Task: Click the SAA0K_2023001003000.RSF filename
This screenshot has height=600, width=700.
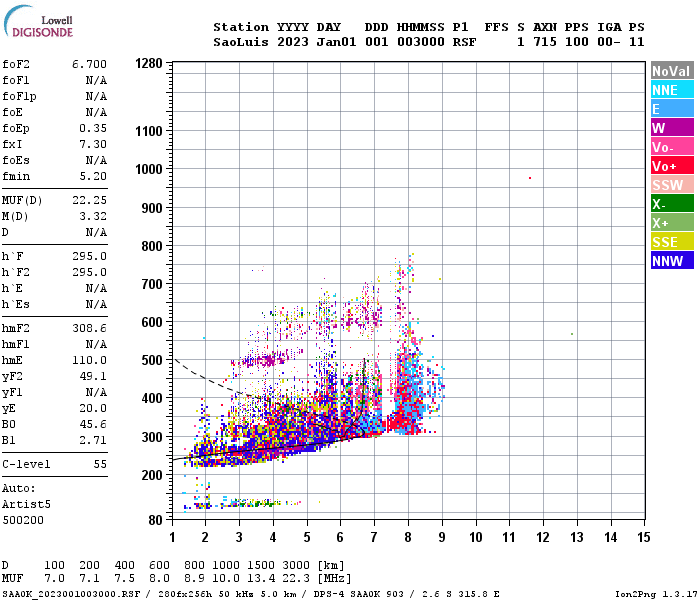Action: [71, 594]
